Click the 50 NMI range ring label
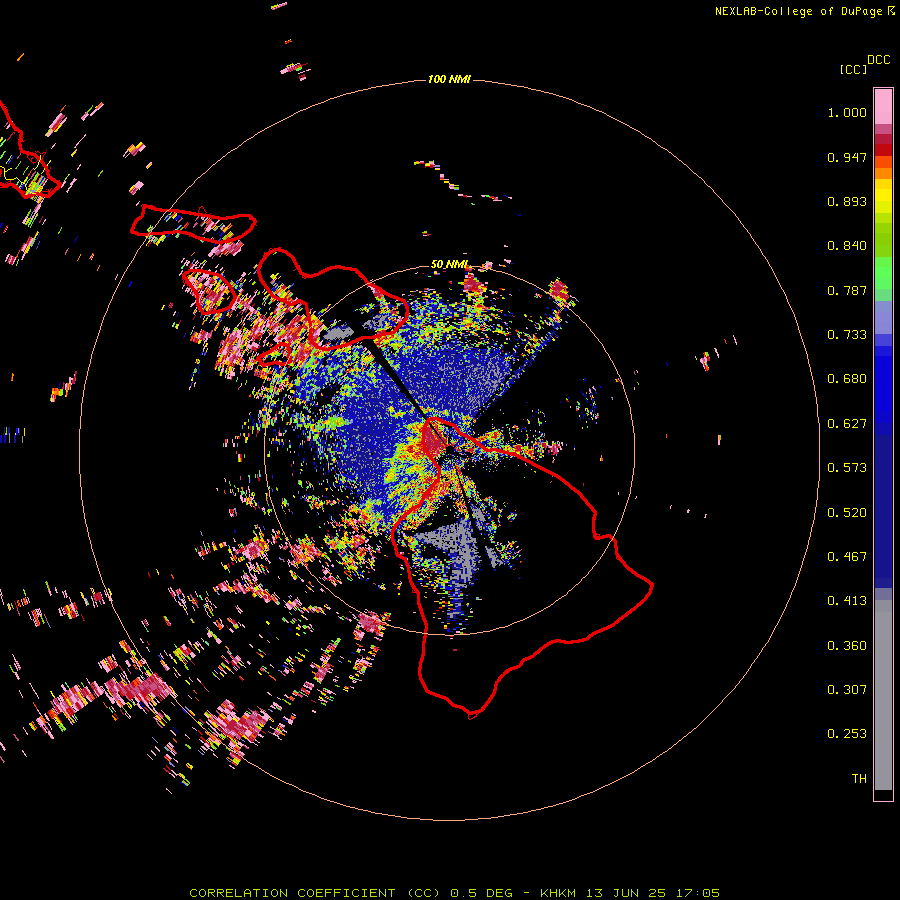This screenshot has height=900, width=900. pos(449,264)
